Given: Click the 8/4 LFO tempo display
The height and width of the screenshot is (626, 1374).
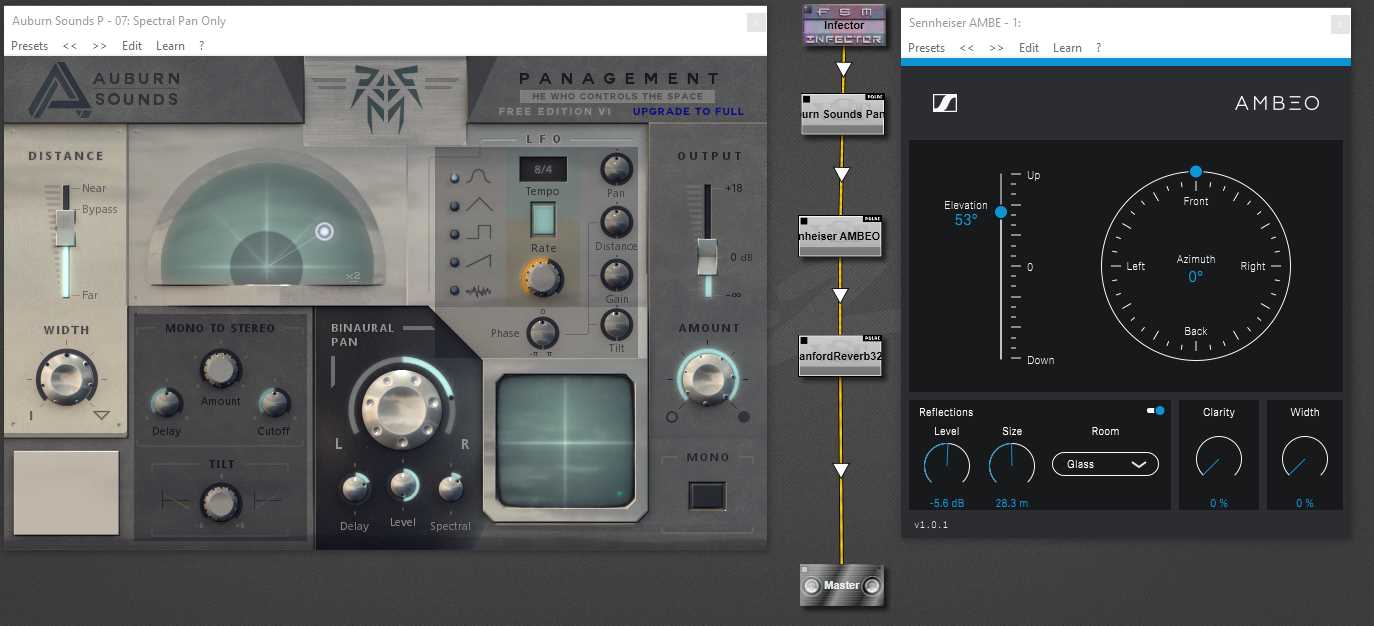Looking at the screenshot, I should tap(543, 169).
